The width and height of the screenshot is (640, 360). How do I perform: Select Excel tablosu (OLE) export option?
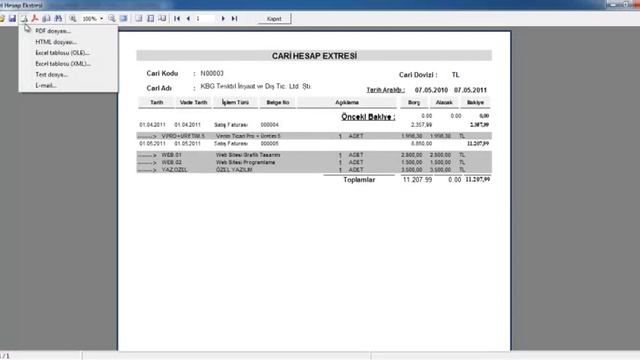click(x=62, y=53)
